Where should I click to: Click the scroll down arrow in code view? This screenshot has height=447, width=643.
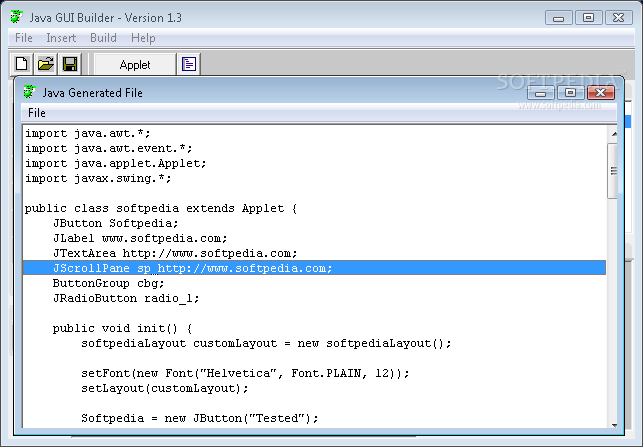coord(614,425)
